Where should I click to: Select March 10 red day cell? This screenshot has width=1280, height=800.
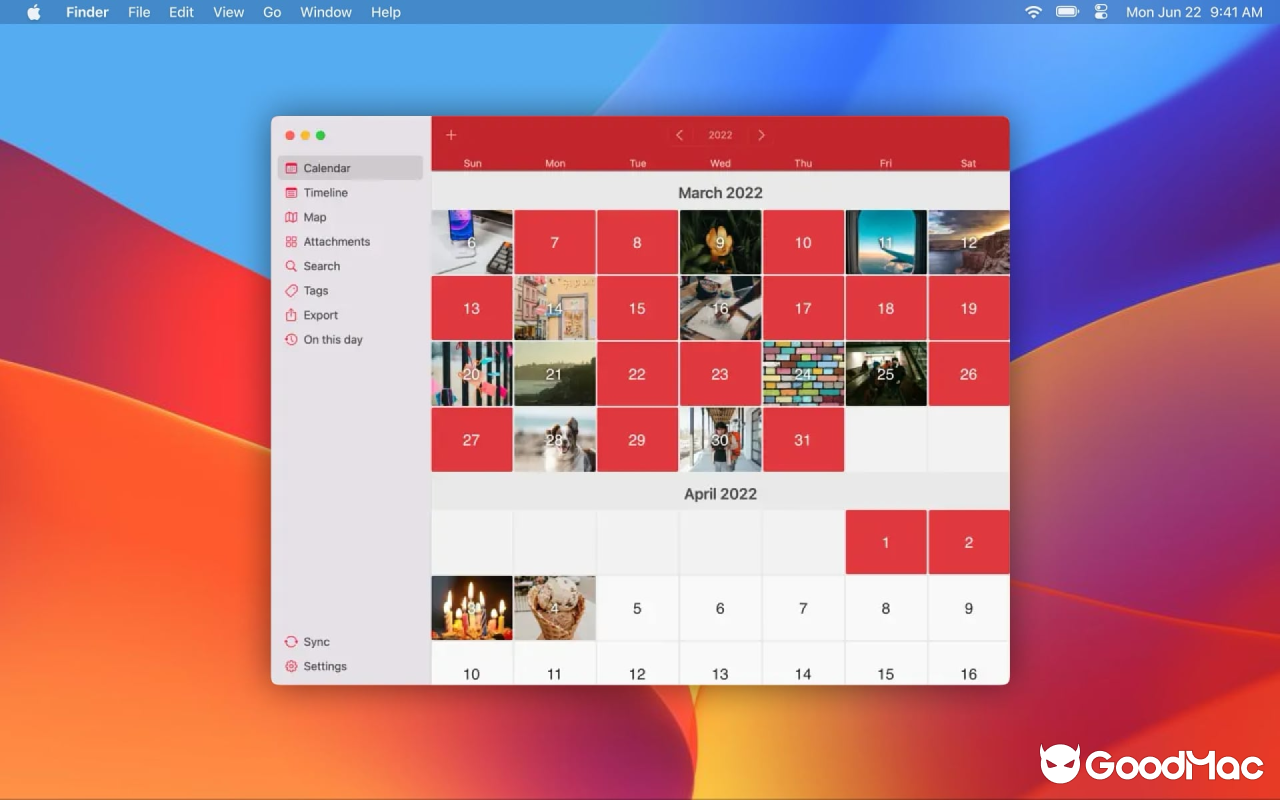click(x=803, y=242)
